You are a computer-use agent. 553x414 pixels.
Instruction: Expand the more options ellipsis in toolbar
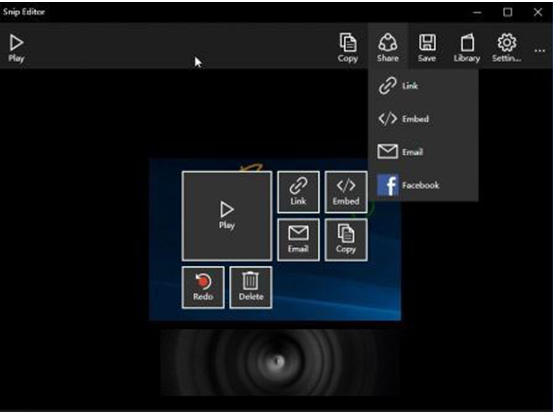(x=540, y=51)
